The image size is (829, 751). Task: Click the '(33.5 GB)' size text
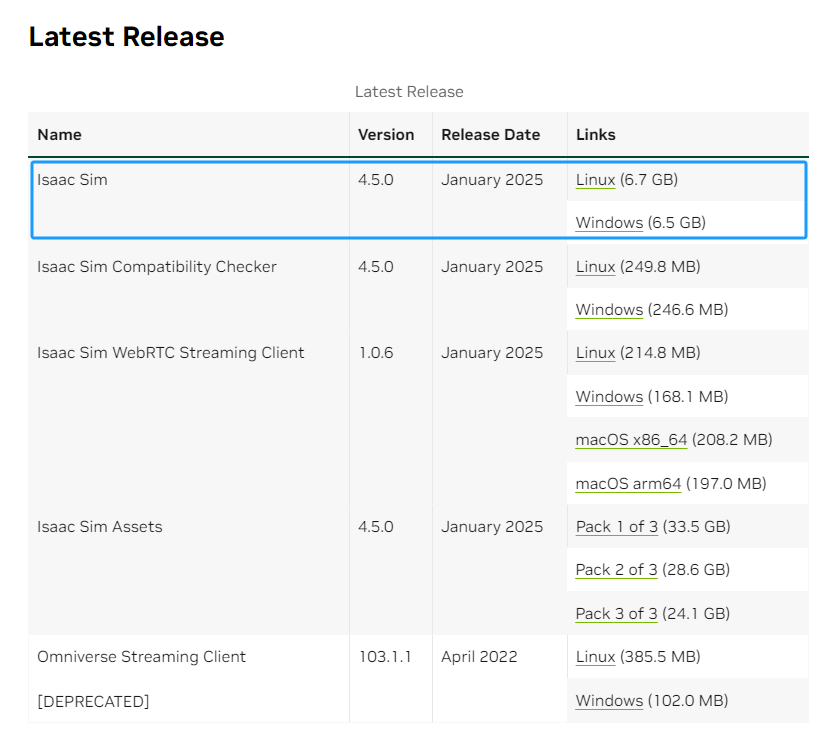pos(697,527)
